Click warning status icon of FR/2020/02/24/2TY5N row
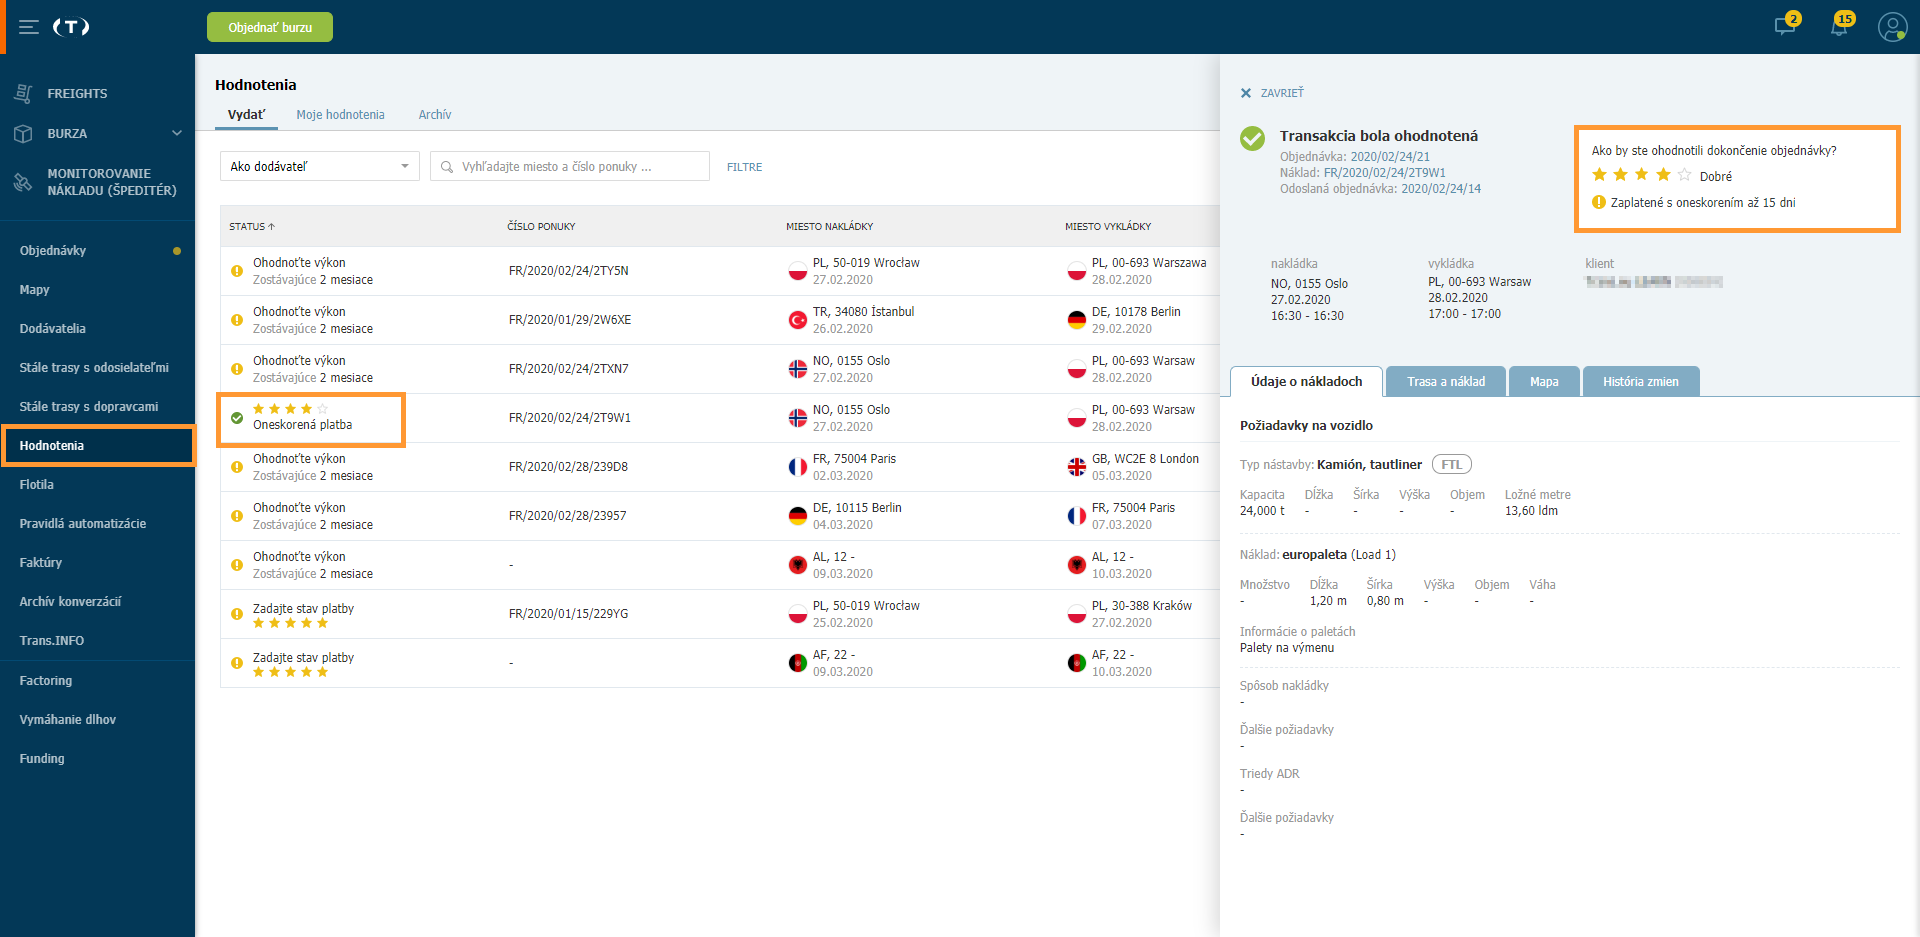 237,271
